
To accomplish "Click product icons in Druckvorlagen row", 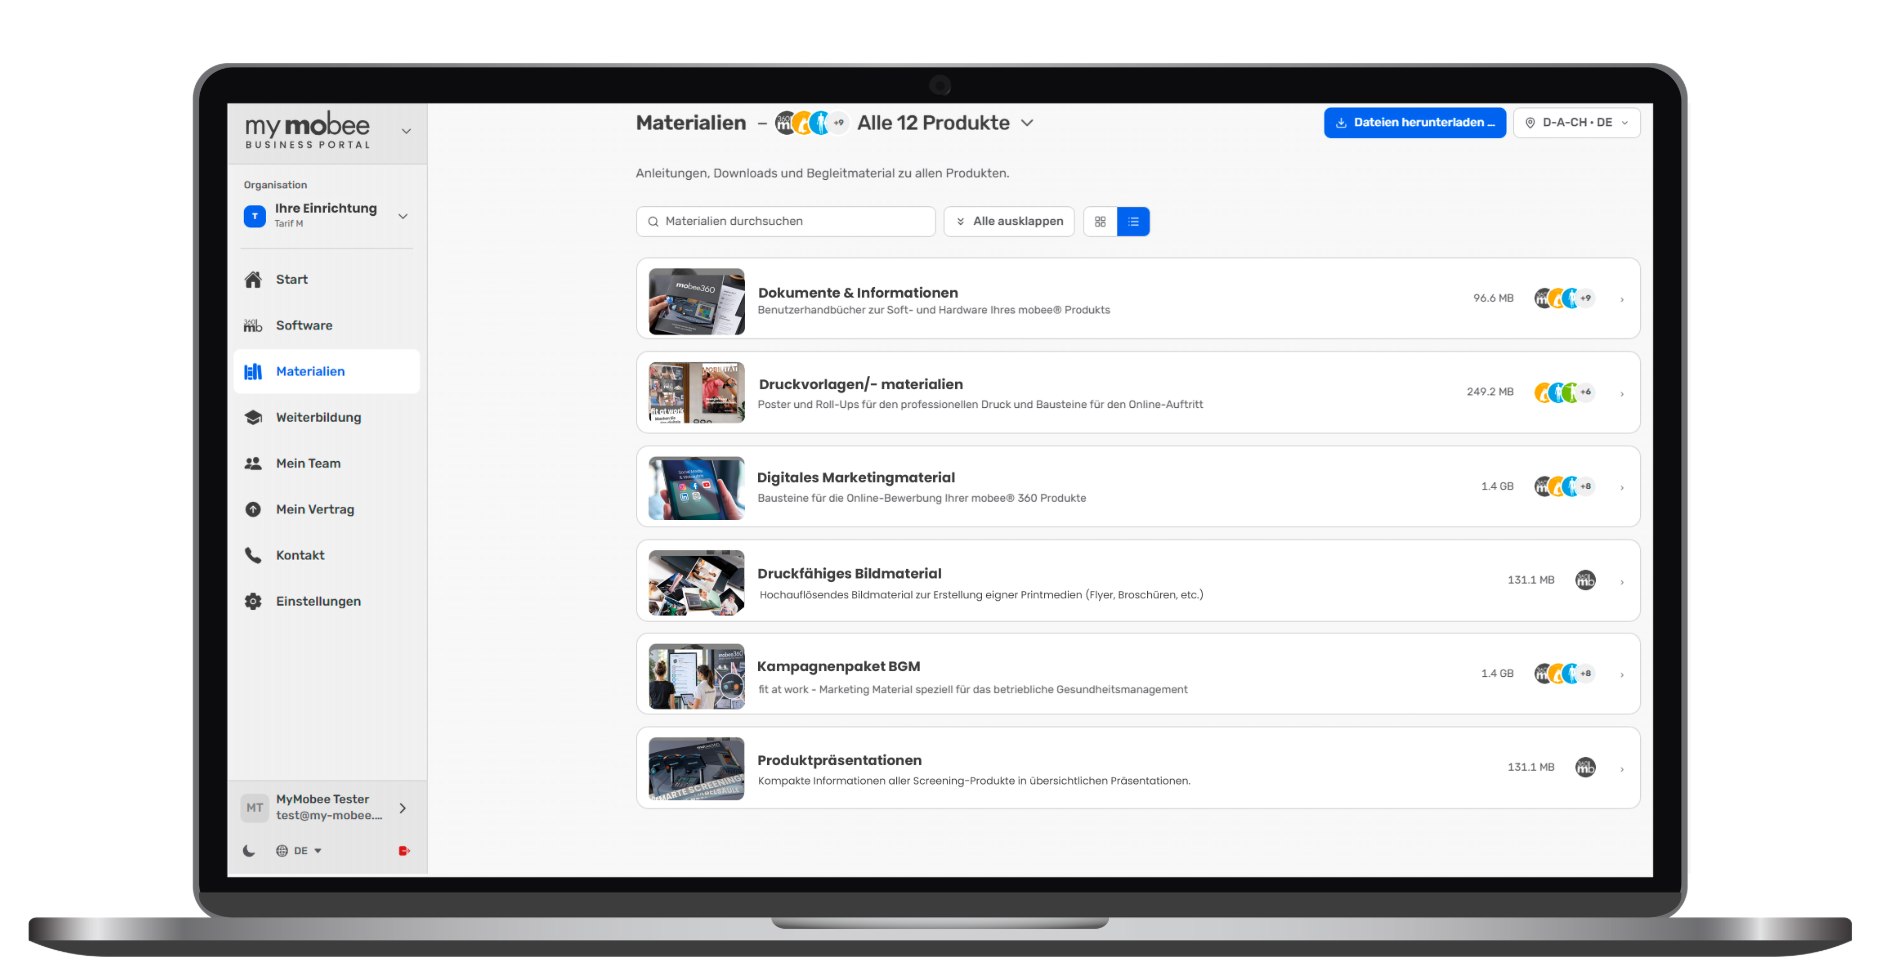I will click(1564, 392).
